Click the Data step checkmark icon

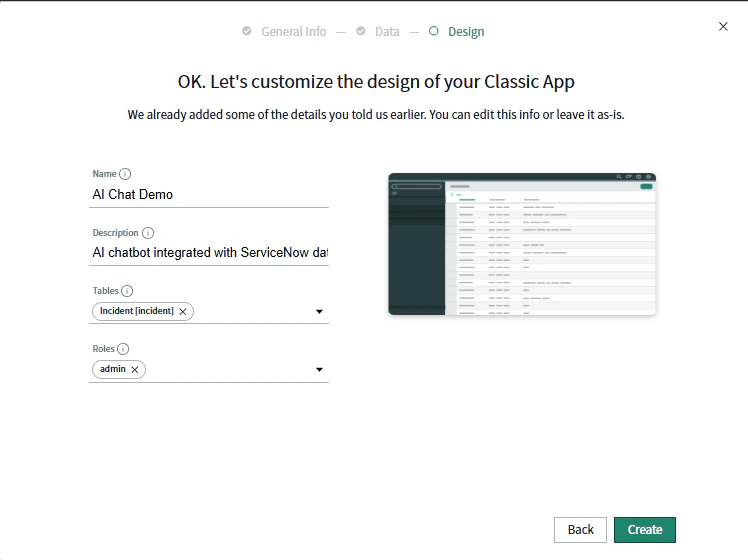(361, 31)
